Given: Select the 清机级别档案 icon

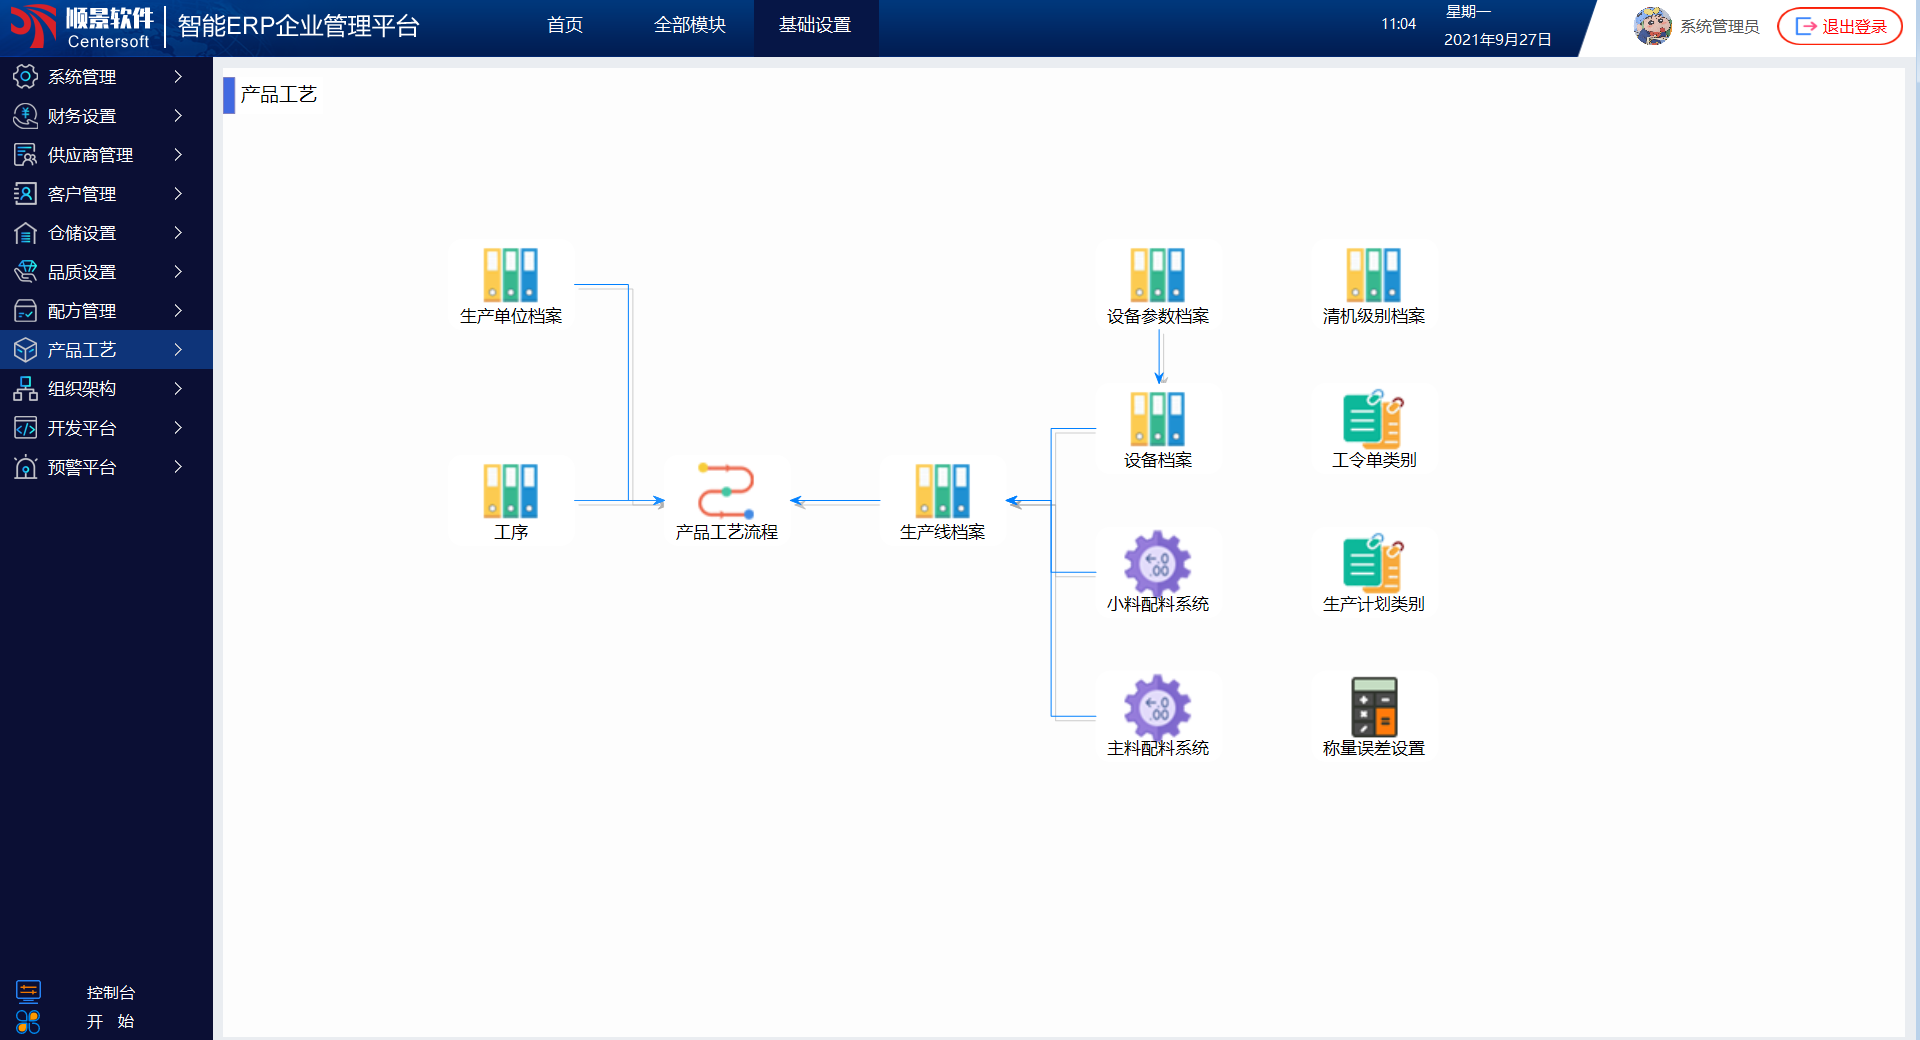Looking at the screenshot, I should tap(1373, 275).
